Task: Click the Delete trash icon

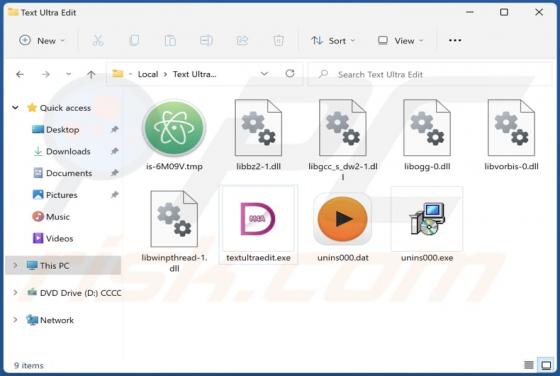Action: (278, 41)
